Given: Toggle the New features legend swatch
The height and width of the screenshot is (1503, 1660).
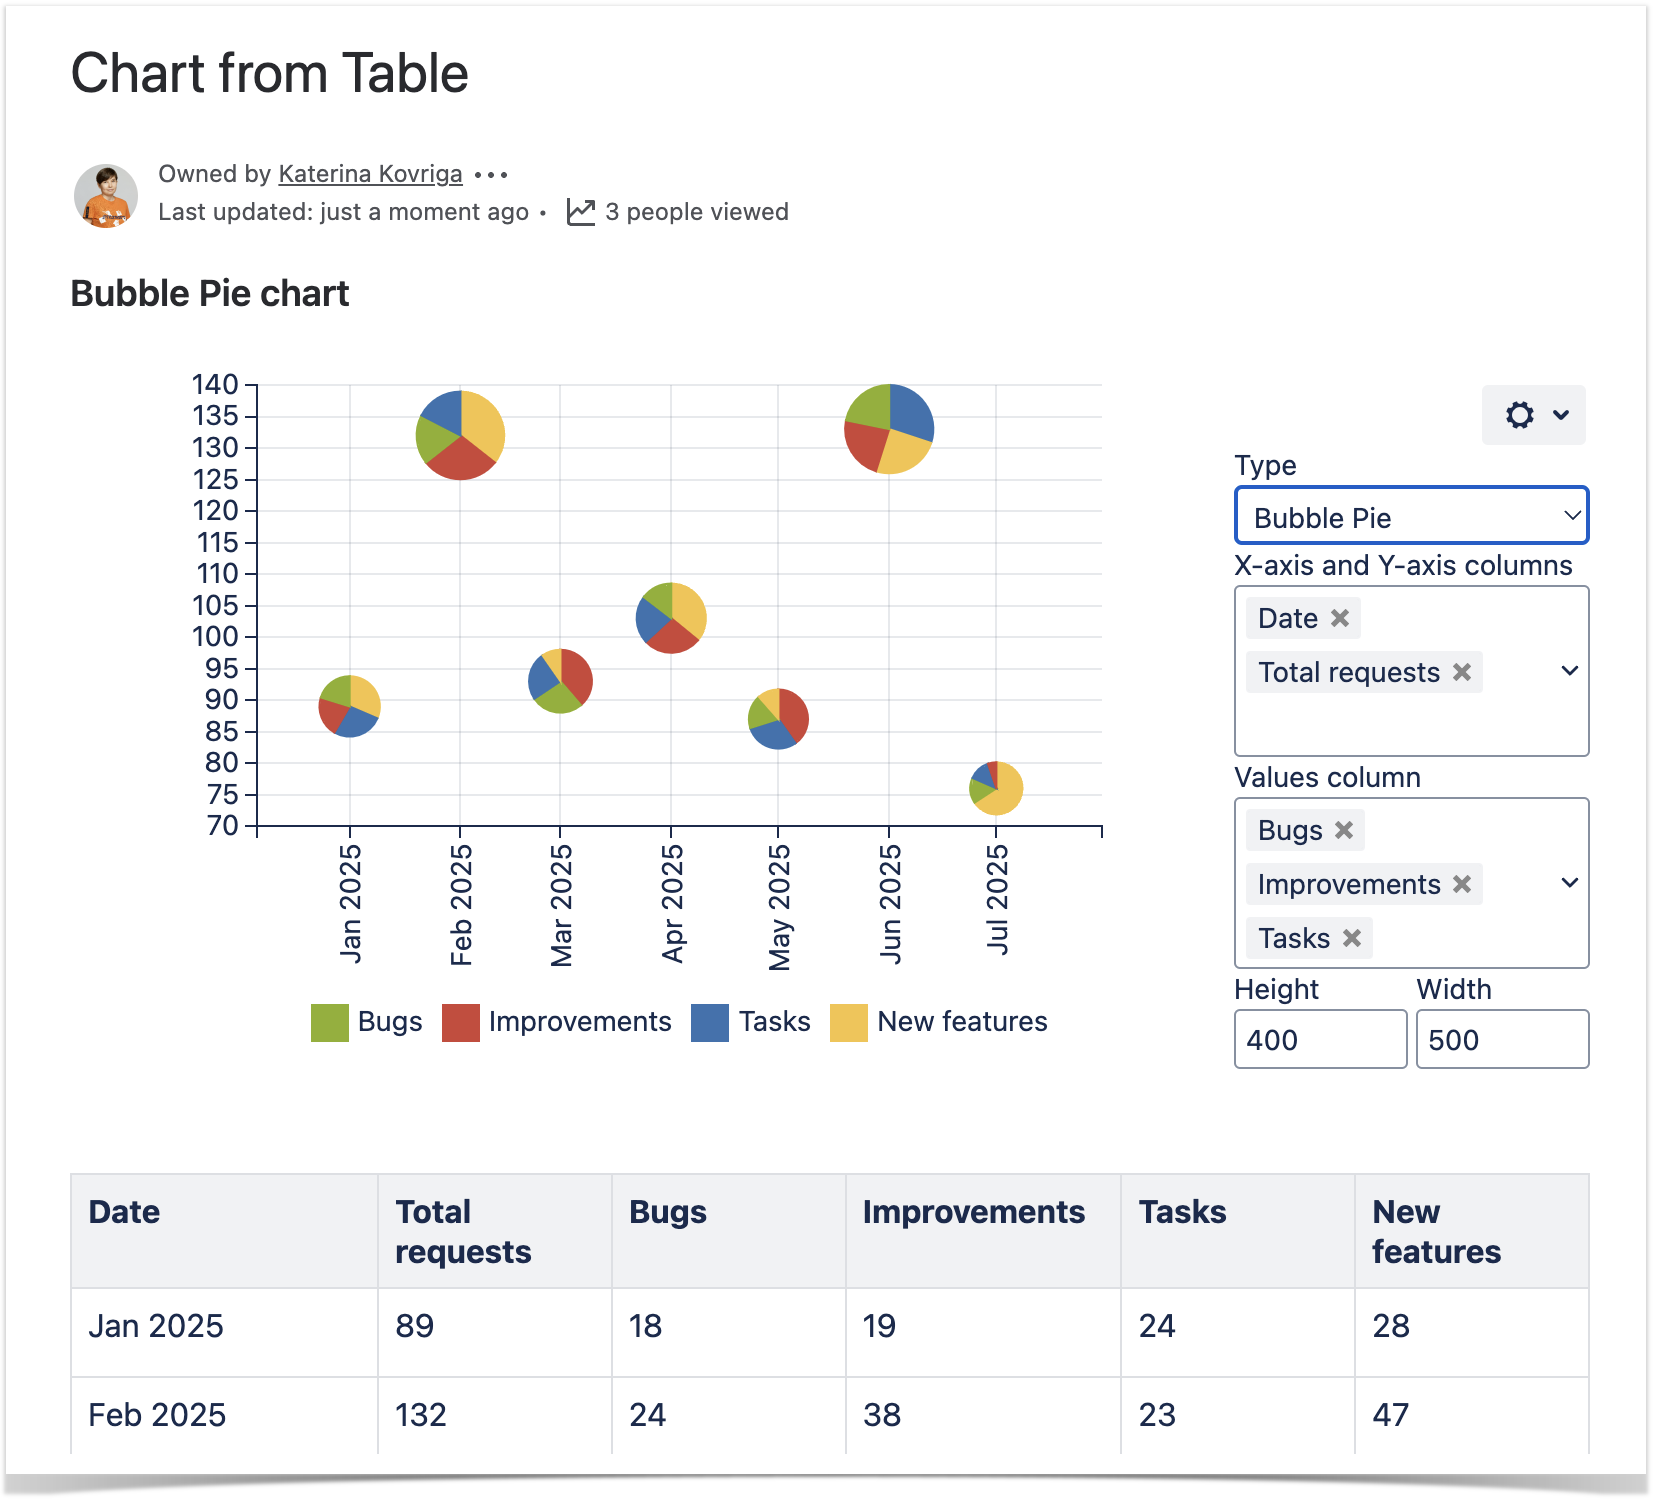Looking at the screenshot, I should tap(849, 1023).
